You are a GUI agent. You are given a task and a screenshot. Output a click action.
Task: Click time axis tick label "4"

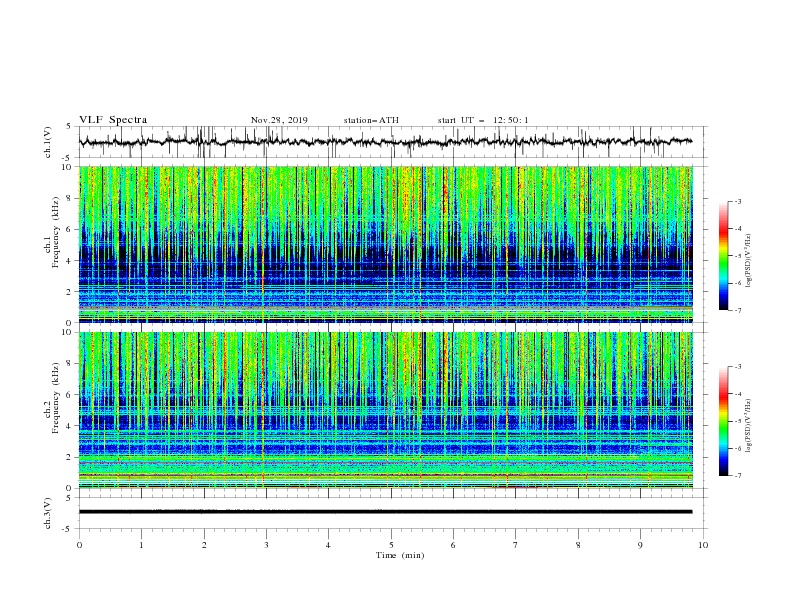329,545
